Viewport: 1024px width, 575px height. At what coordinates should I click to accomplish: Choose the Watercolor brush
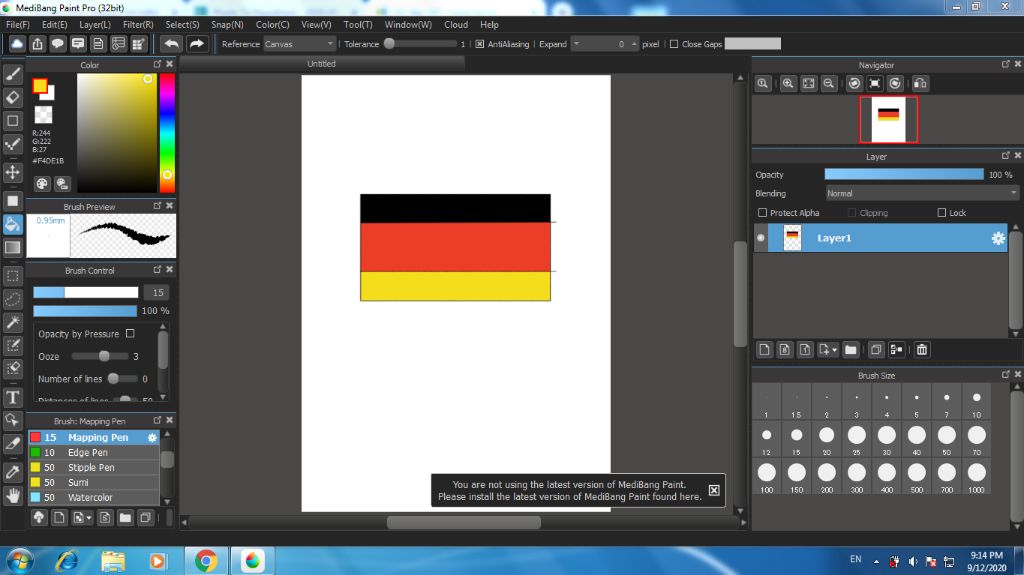pyautogui.click(x=94, y=497)
